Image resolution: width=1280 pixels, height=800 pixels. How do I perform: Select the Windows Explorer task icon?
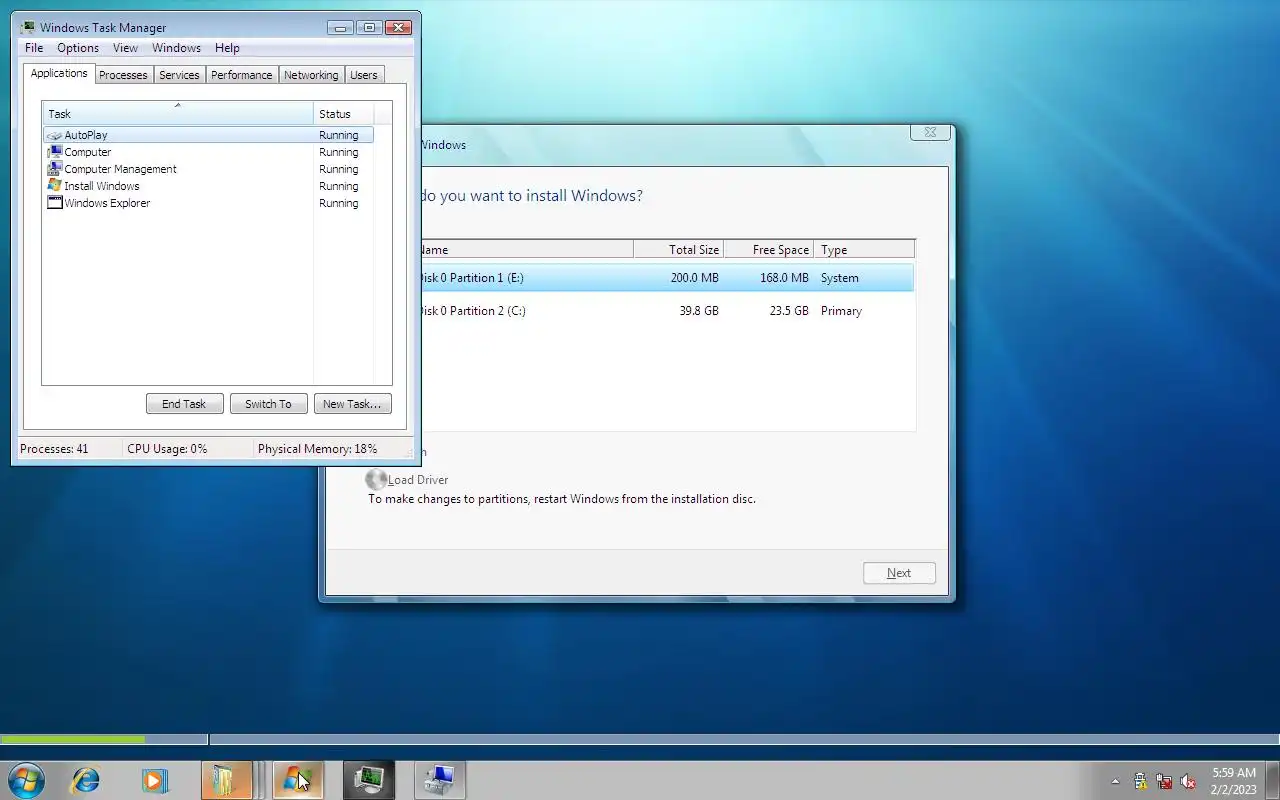(54, 203)
